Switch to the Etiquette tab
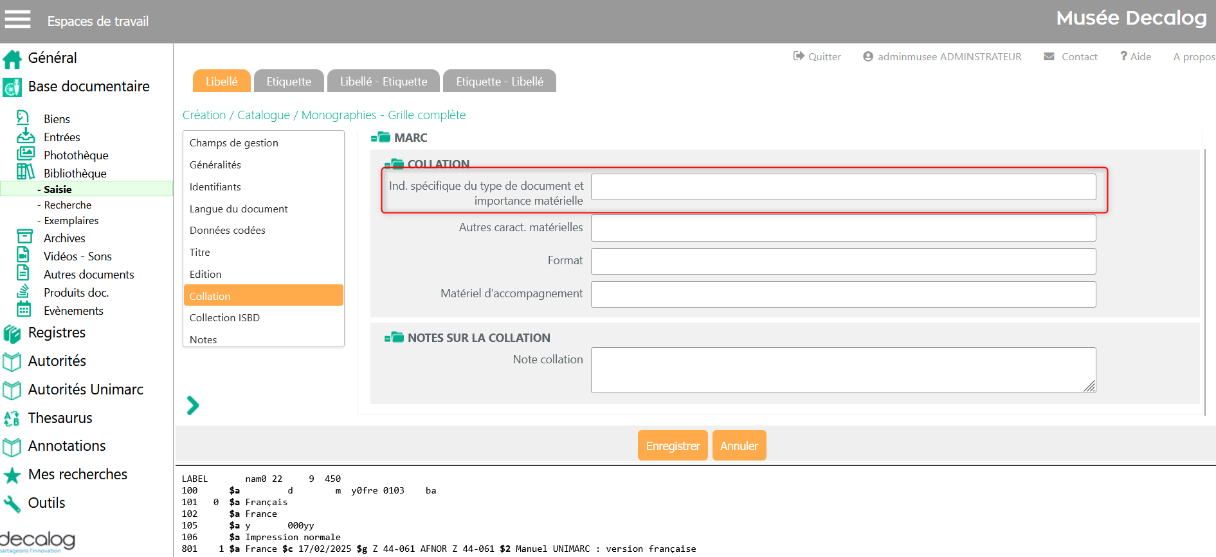Image resolution: width=1216 pixels, height=557 pixels. point(288,81)
